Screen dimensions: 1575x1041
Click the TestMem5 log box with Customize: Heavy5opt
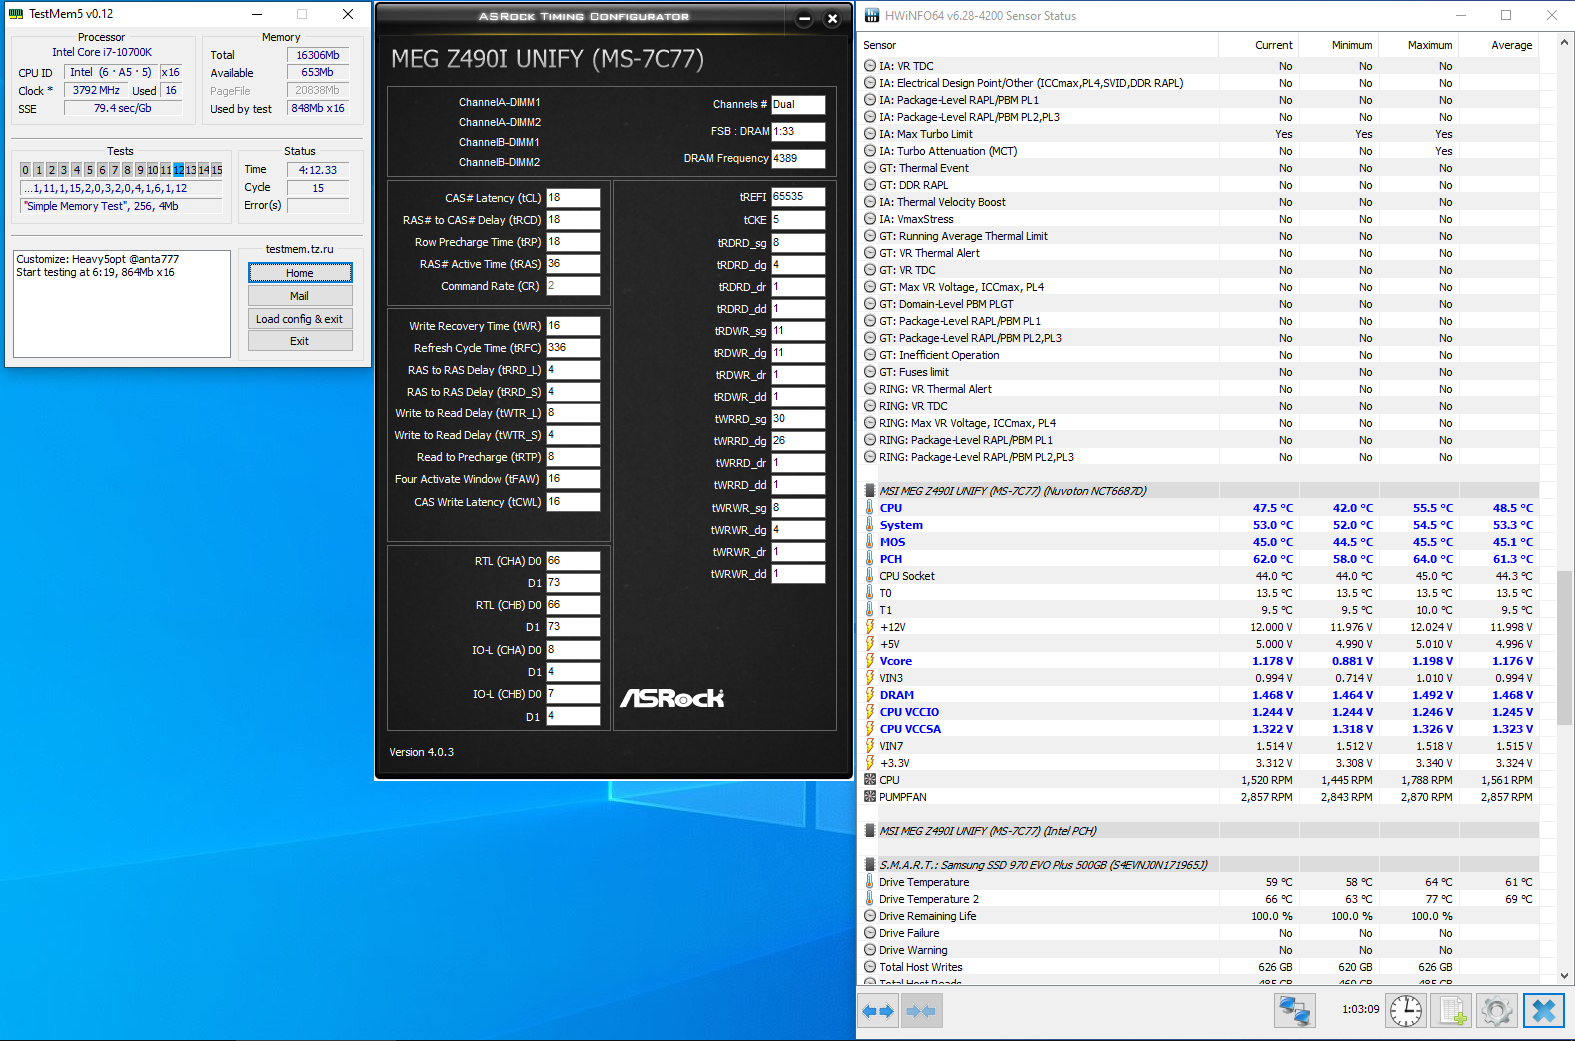pyautogui.click(x=122, y=304)
